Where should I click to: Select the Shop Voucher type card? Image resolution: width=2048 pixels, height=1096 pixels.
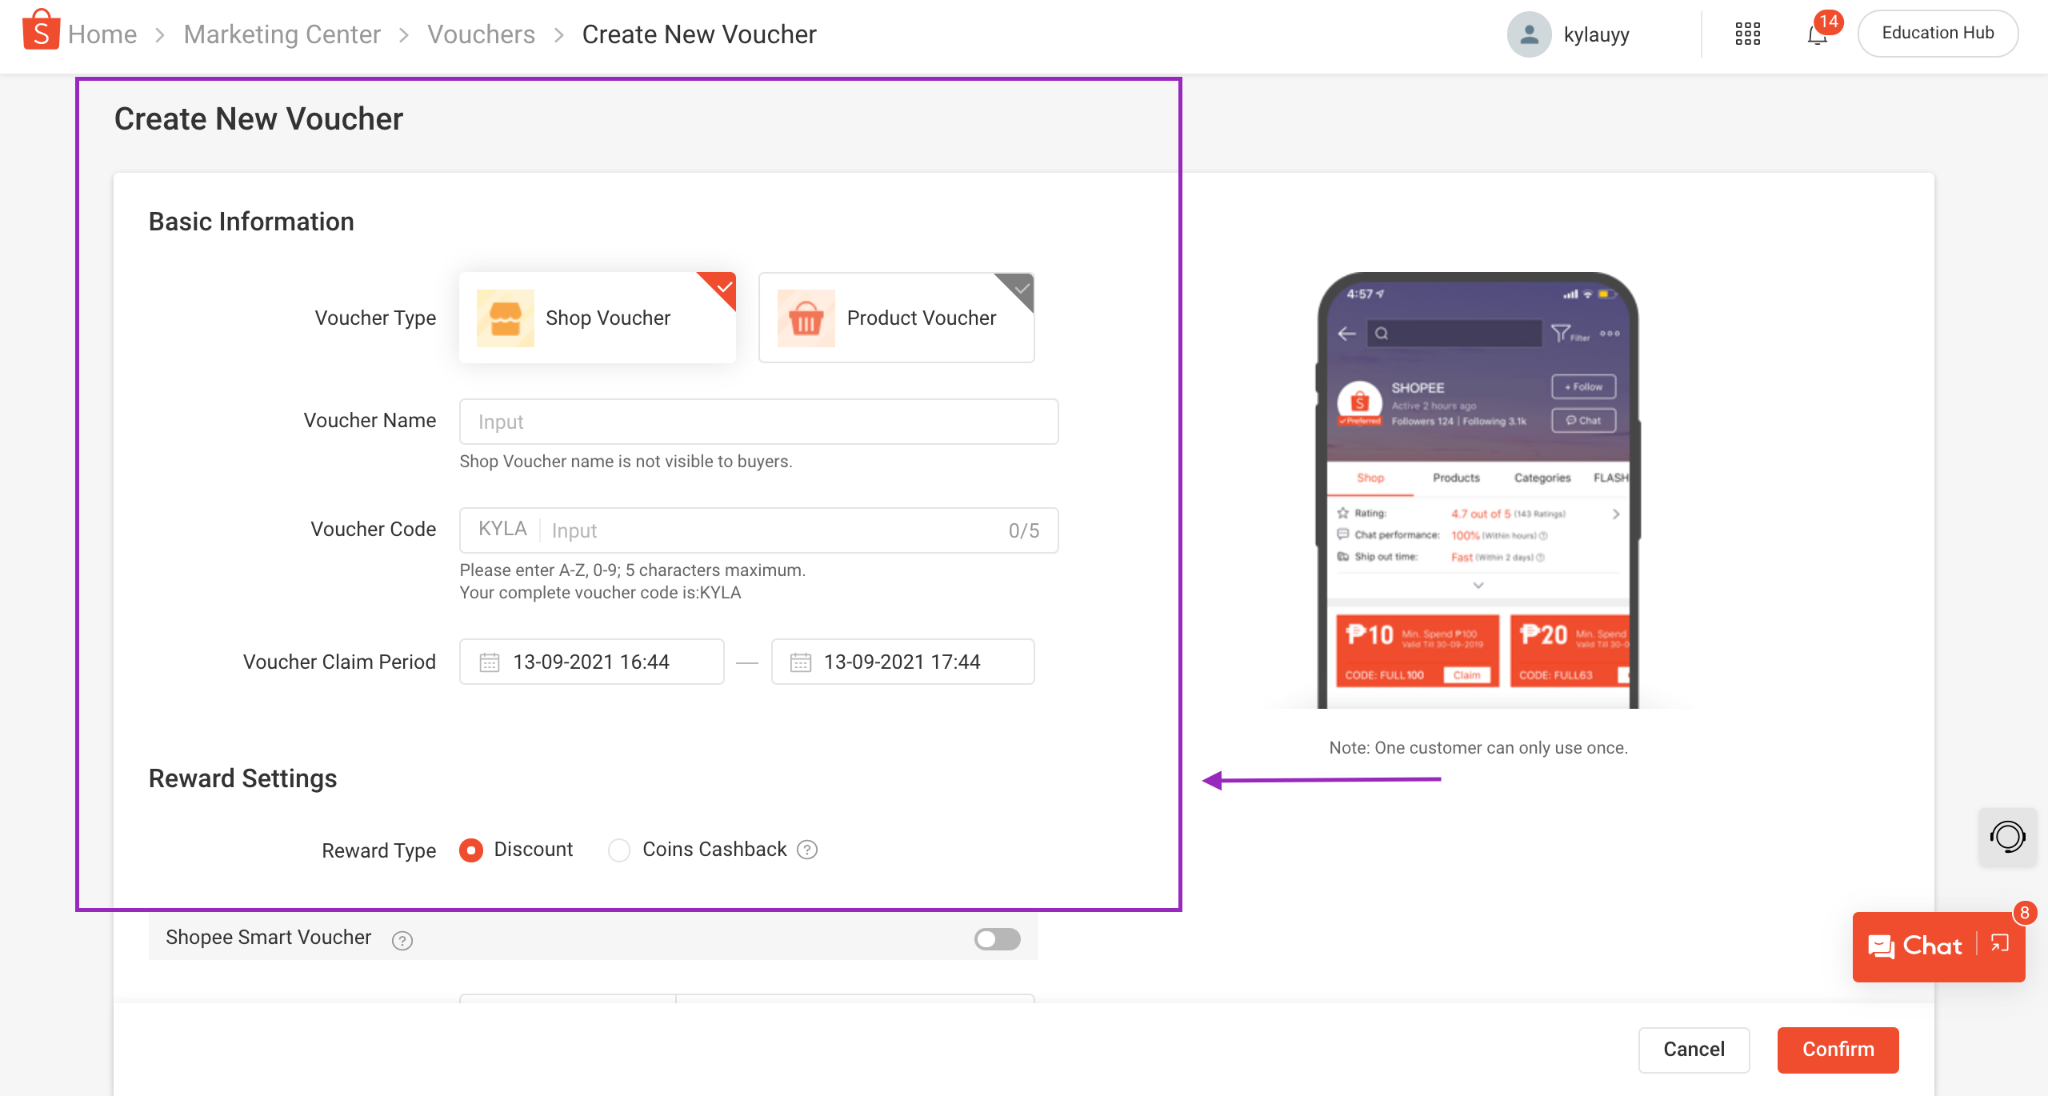598,318
